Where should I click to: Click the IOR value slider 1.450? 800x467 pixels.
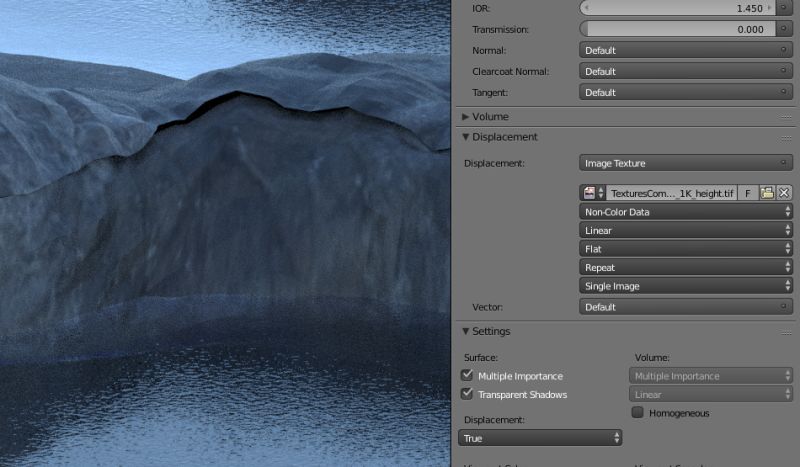click(678, 8)
